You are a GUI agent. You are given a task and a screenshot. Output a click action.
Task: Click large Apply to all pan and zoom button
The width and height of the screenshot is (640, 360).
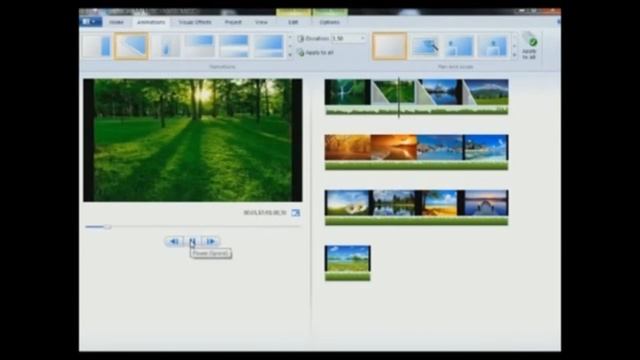click(x=529, y=46)
